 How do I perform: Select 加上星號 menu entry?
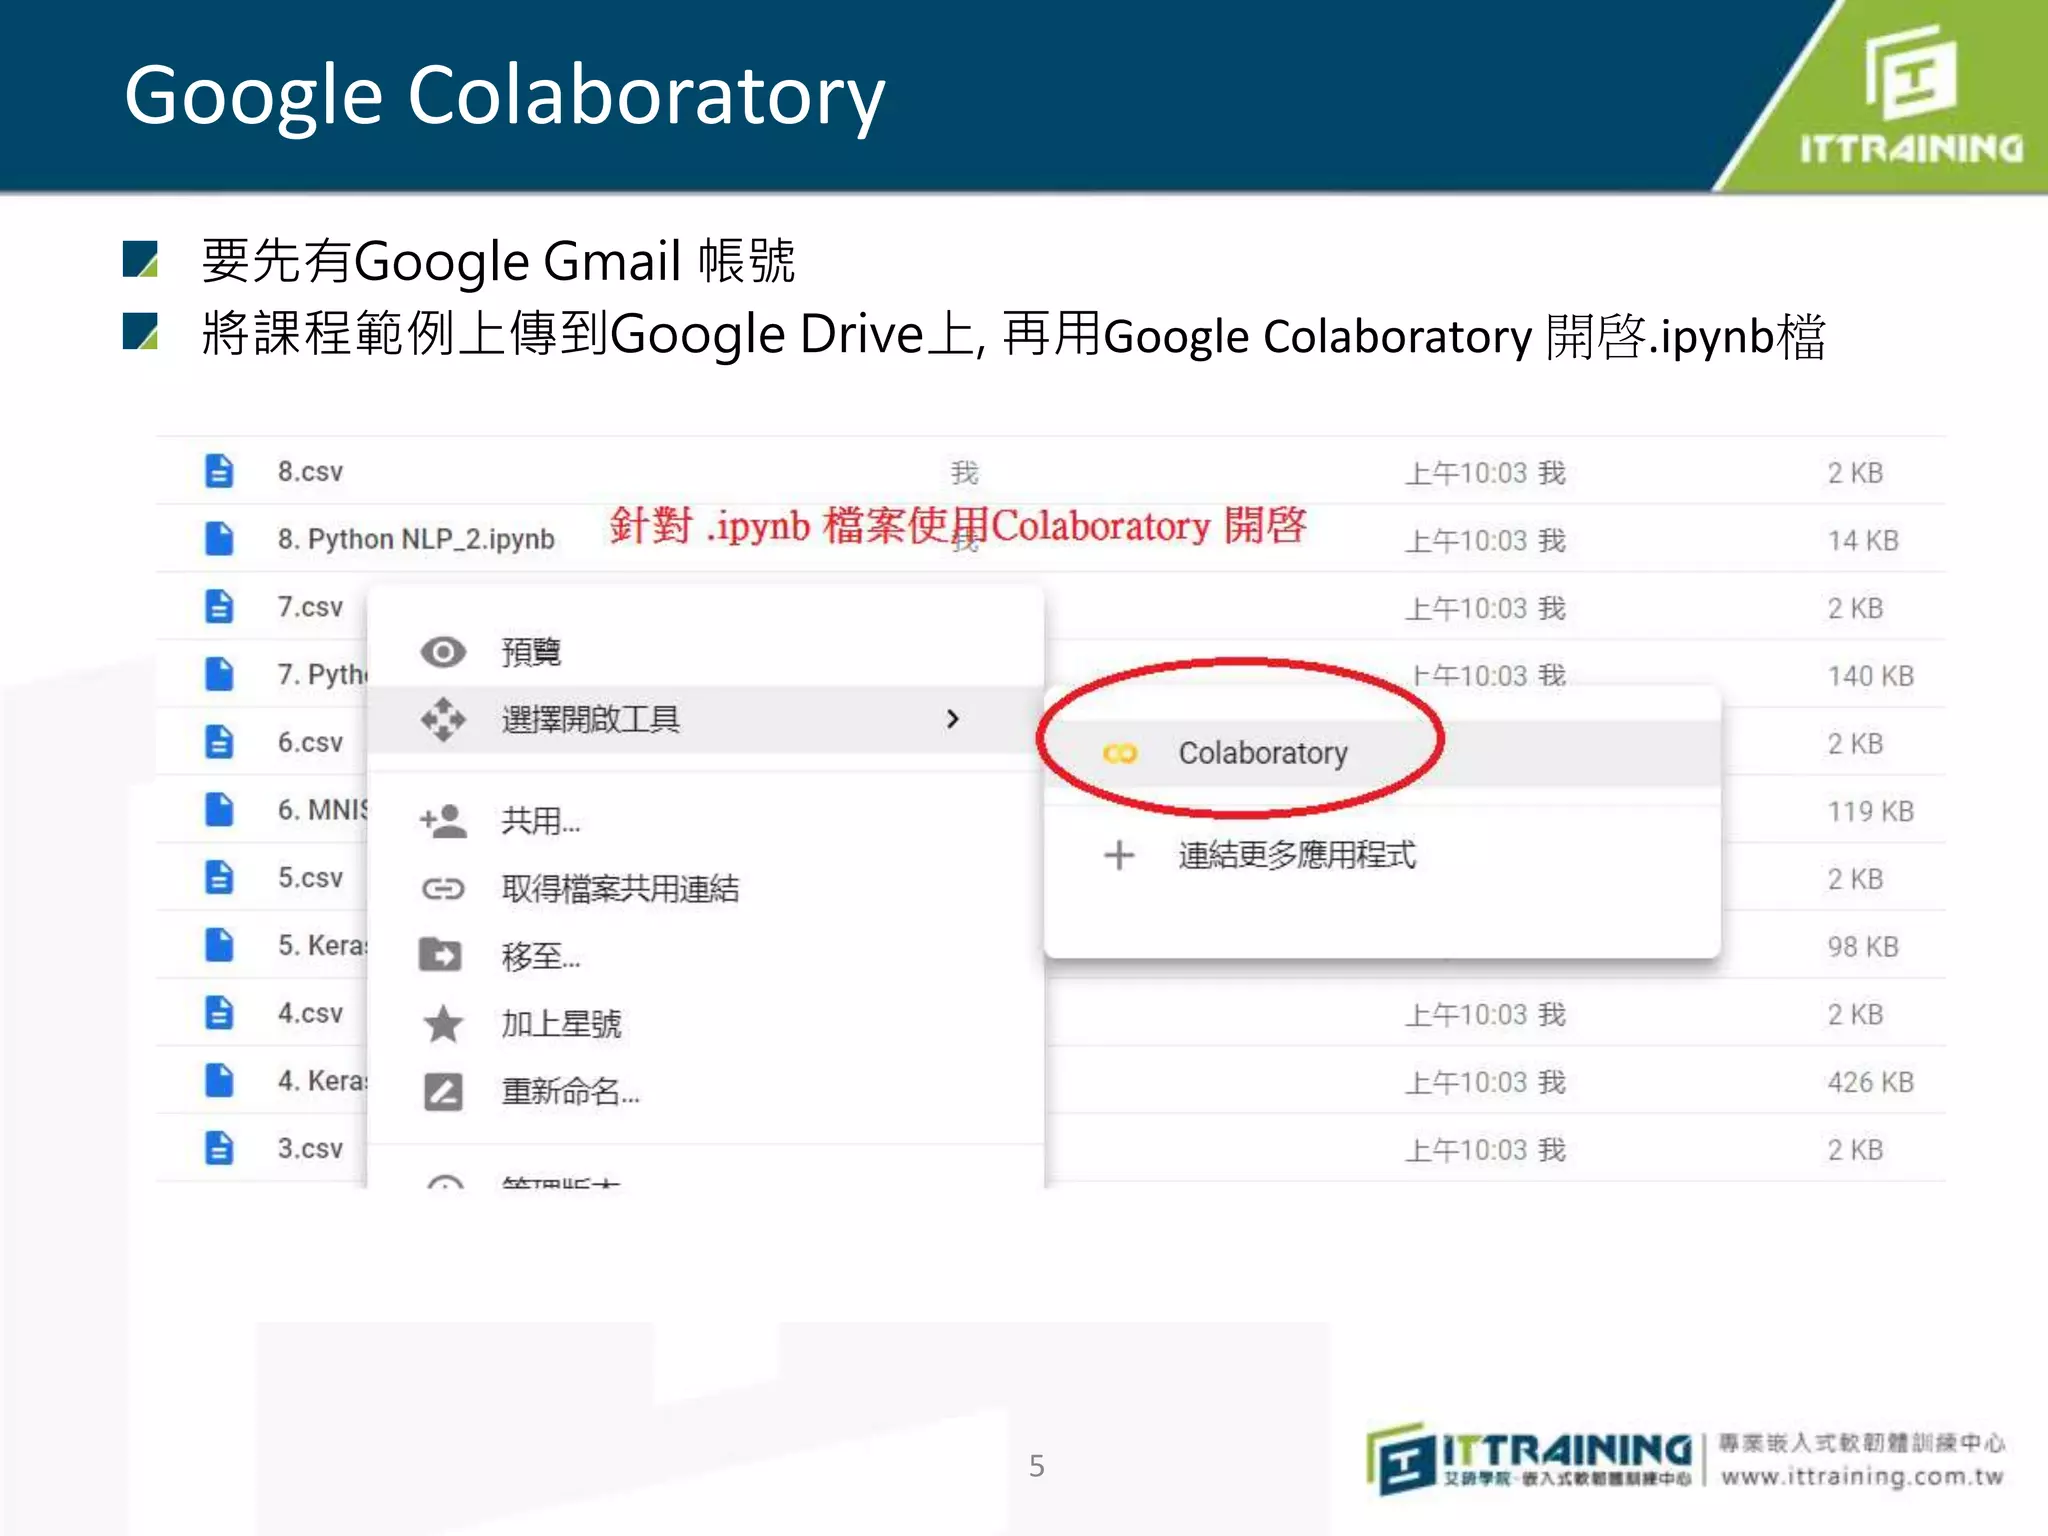[x=706, y=1023]
